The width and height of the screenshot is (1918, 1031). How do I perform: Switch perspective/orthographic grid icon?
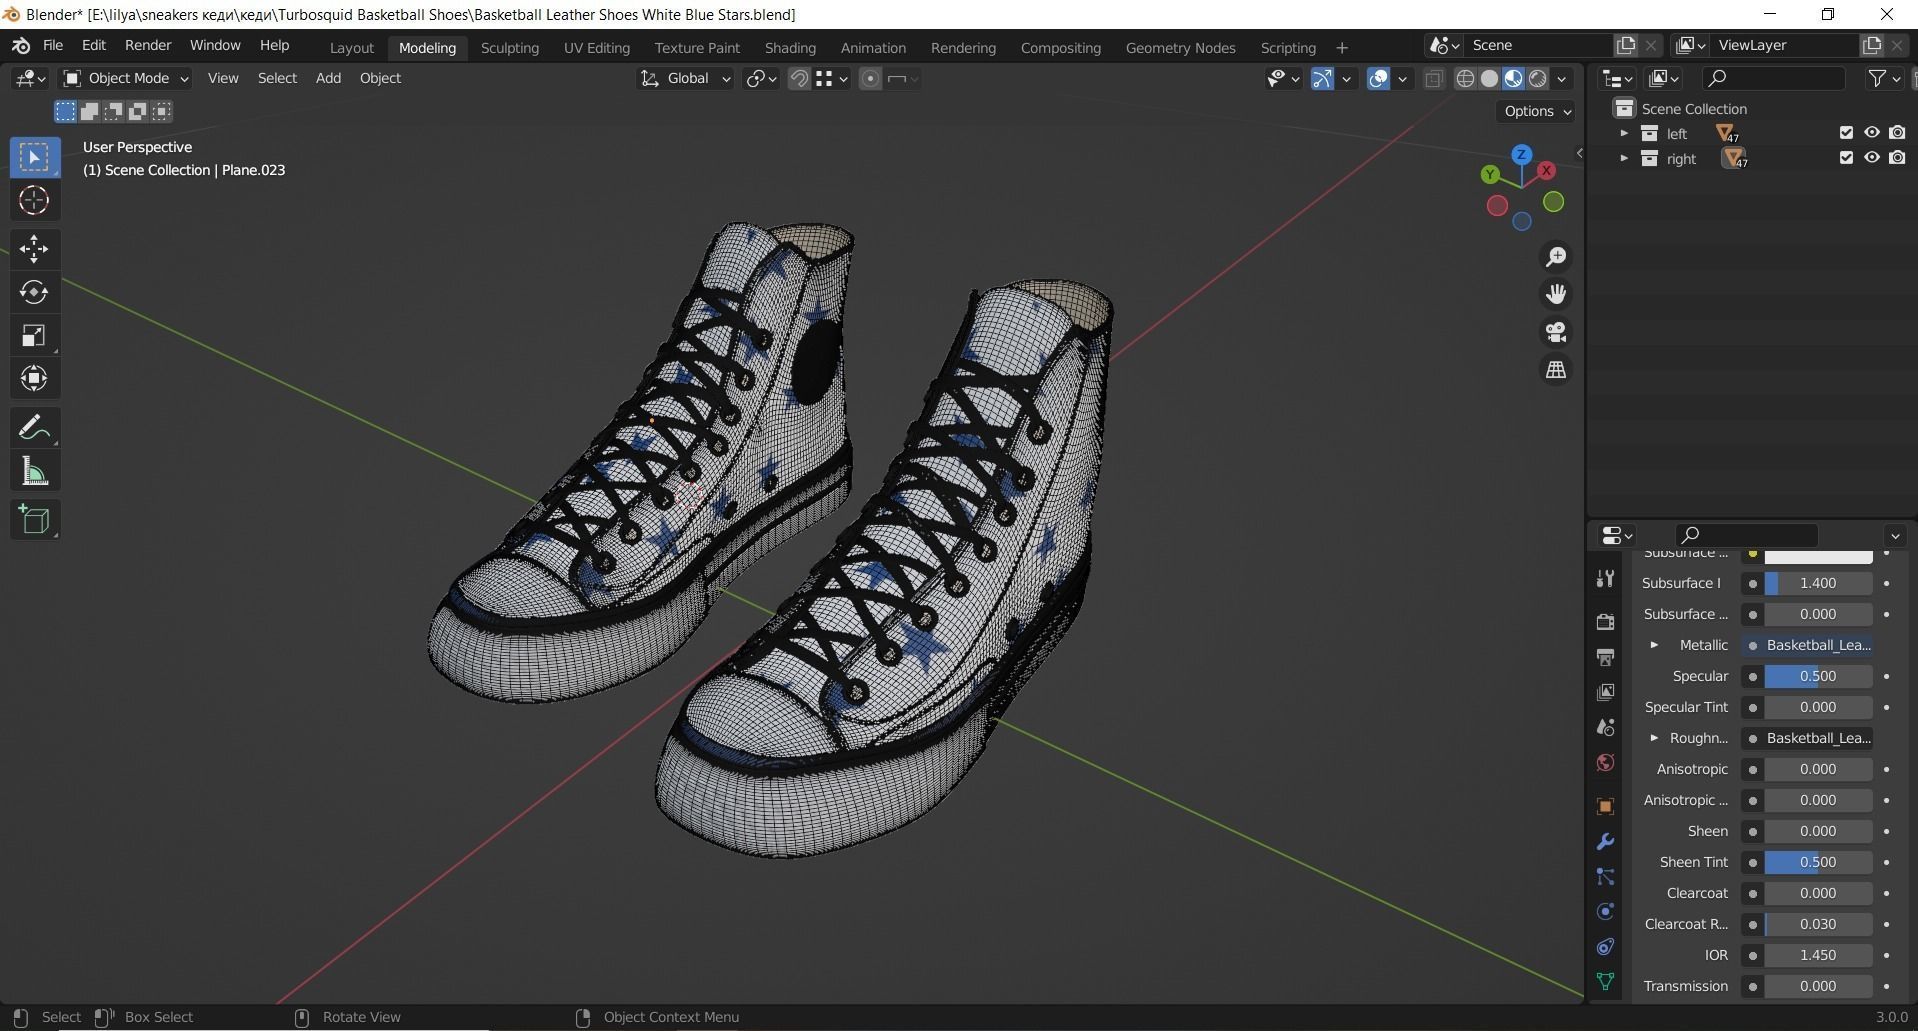pyautogui.click(x=1556, y=370)
